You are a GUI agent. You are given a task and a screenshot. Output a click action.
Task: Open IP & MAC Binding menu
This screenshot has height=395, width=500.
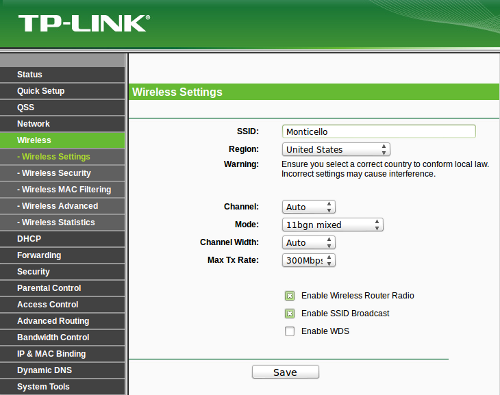click(63, 354)
